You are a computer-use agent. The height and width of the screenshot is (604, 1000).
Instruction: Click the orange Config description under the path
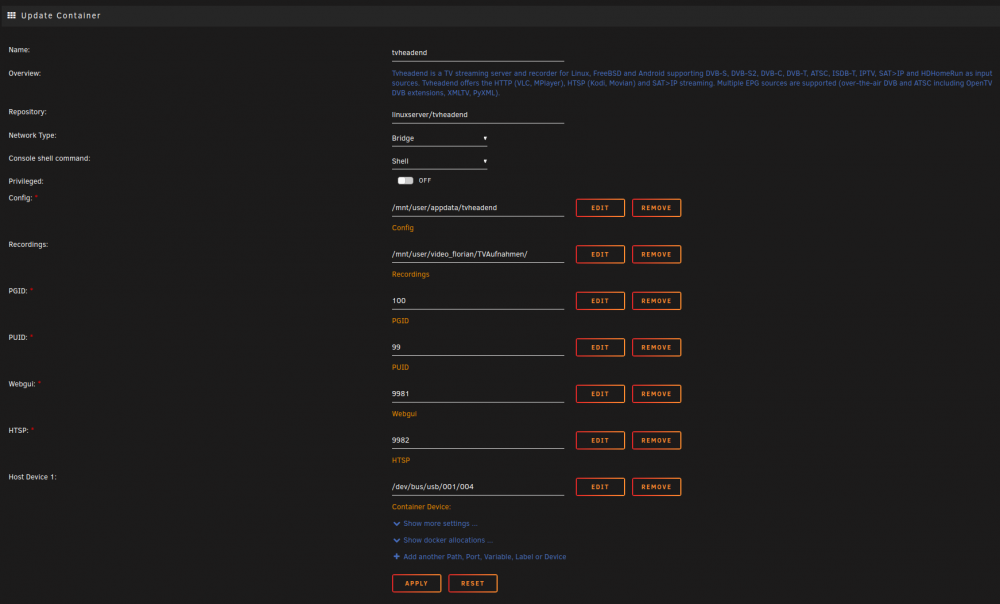click(402, 228)
